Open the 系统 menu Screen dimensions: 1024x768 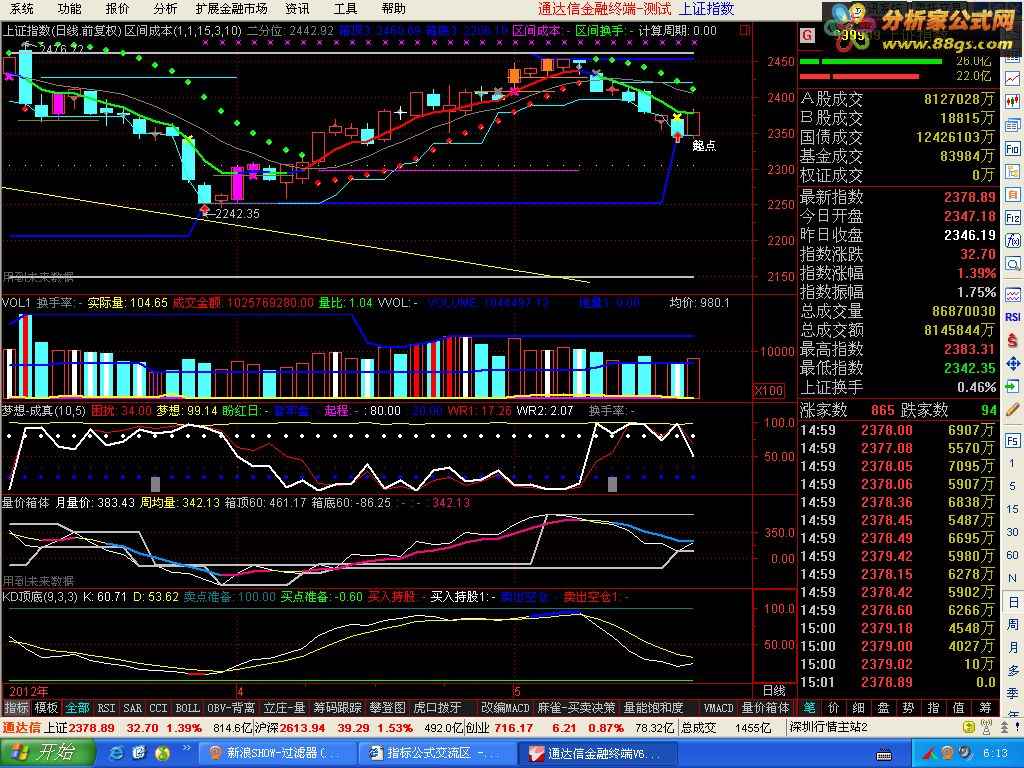(x=22, y=8)
